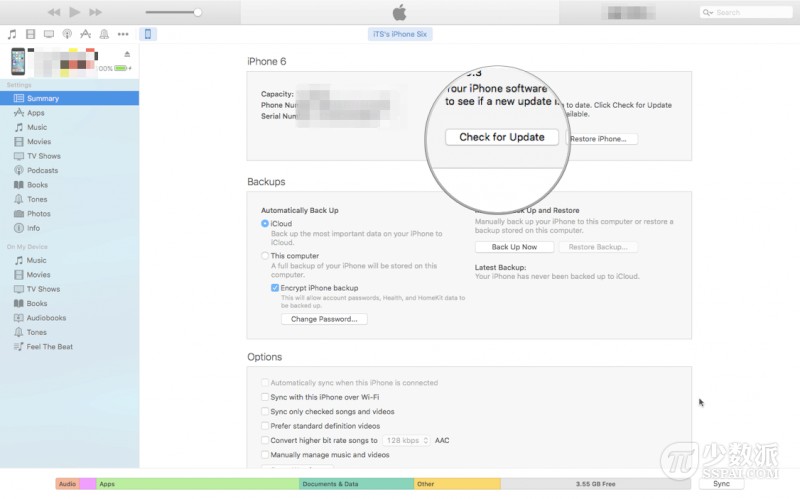Open the Tones bell icon in toolbar
800x499 pixels.
tap(104, 34)
